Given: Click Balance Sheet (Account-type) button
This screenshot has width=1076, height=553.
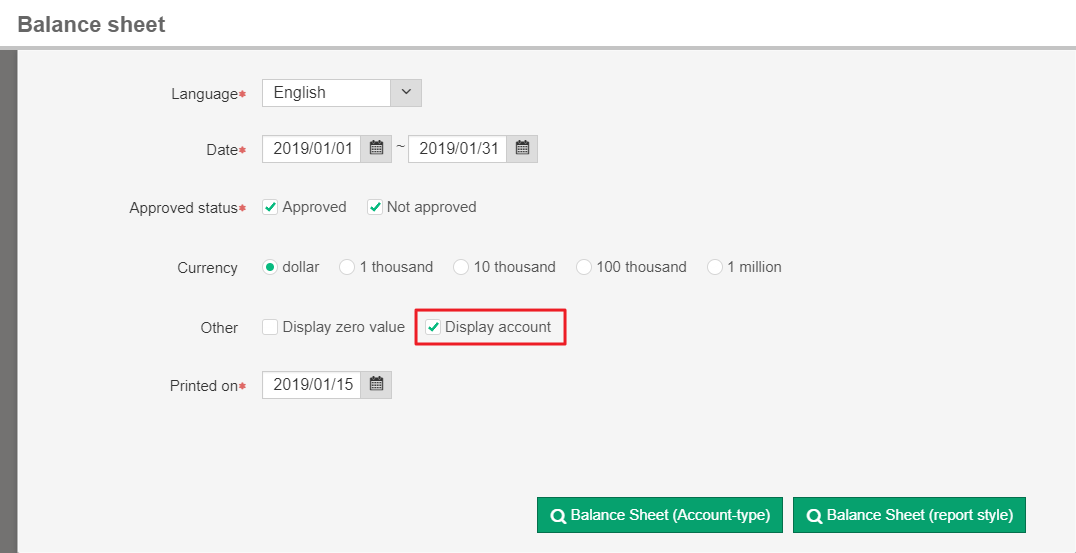Looking at the screenshot, I should coord(660,516).
